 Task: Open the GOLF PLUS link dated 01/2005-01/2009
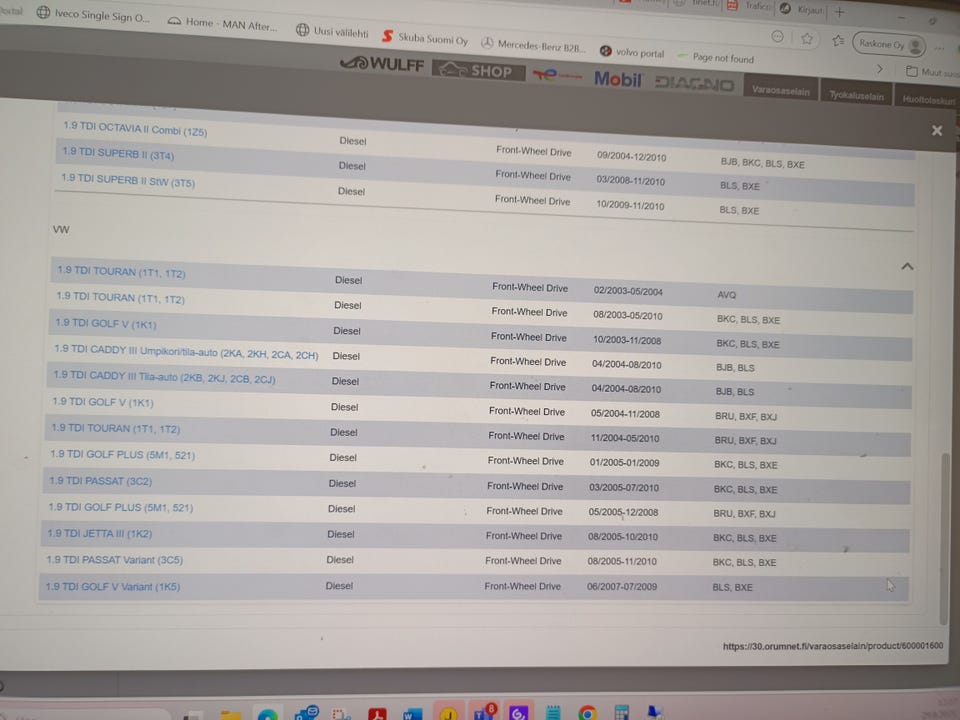pyautogui.click(x=122, y=454)
